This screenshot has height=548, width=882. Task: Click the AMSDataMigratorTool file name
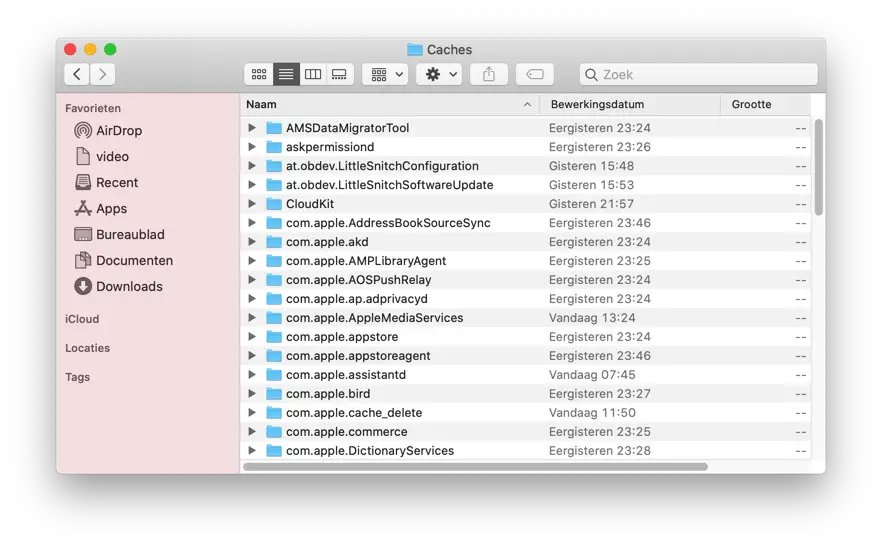pyautogui.click(x=348, y=128)
